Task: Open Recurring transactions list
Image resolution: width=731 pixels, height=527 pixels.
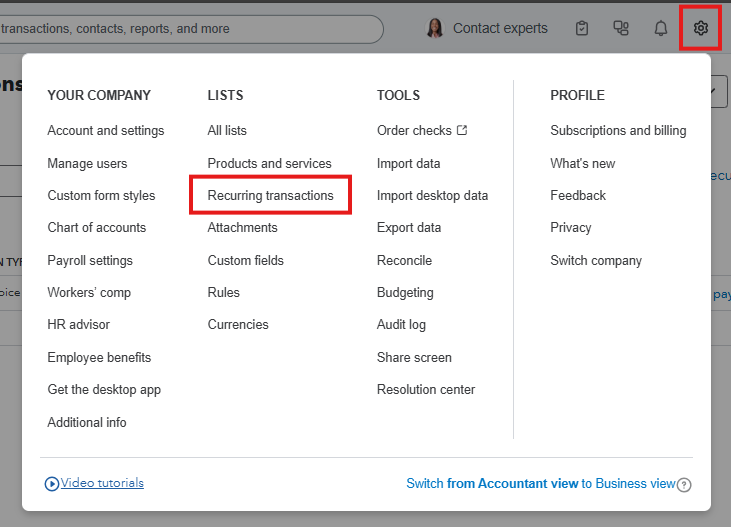Action: click(270, 195)
